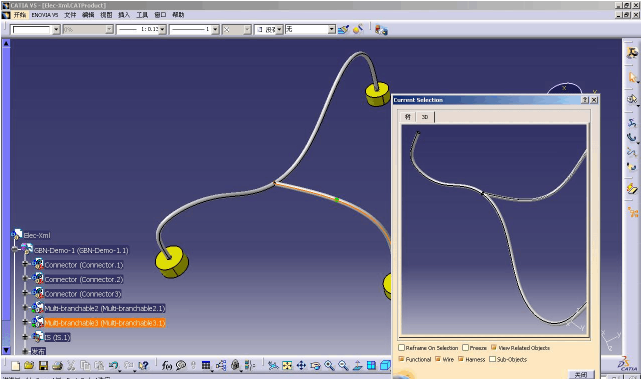The width and height of the screenshot is (641, 379).
Task: Toggle the Wire checkbox
Action: [x=438, y=359]
